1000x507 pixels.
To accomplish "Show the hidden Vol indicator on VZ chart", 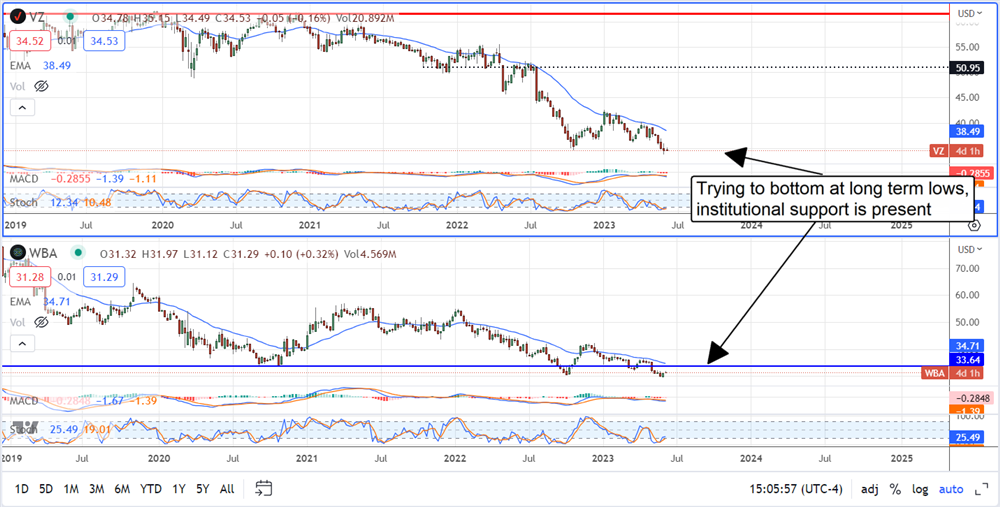I will pyautogui.click(x=42, y=87).
